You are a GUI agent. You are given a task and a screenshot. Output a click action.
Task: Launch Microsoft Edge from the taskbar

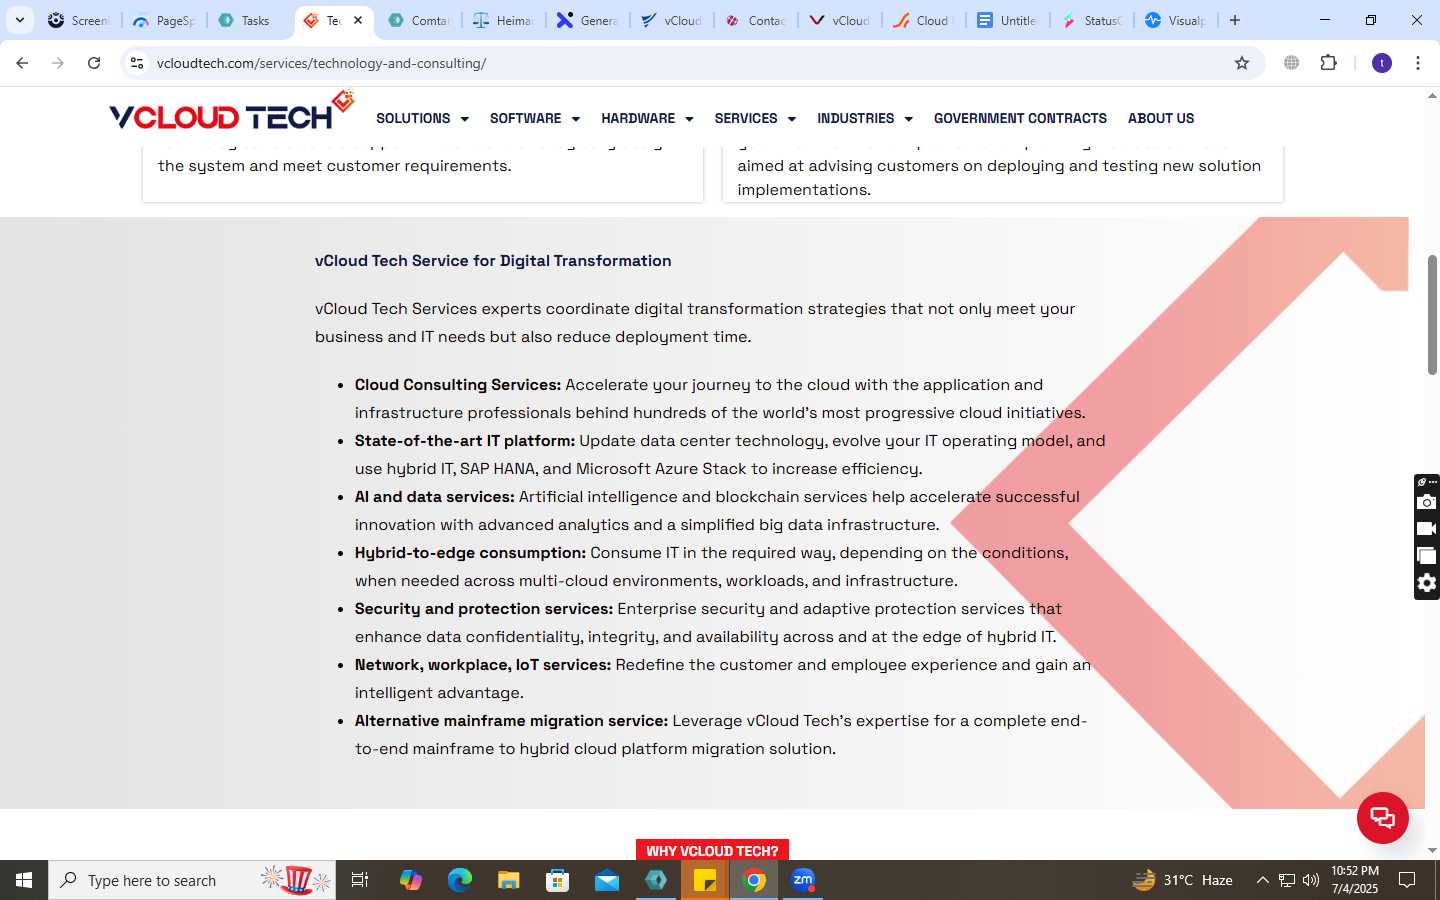click(459, 880)
